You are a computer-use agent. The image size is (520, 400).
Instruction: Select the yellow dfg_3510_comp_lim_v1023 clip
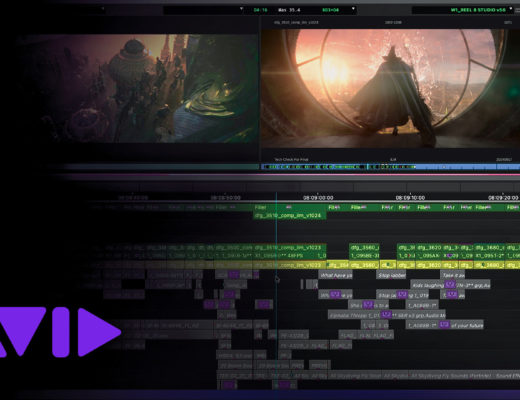click(x=289, y=265)
